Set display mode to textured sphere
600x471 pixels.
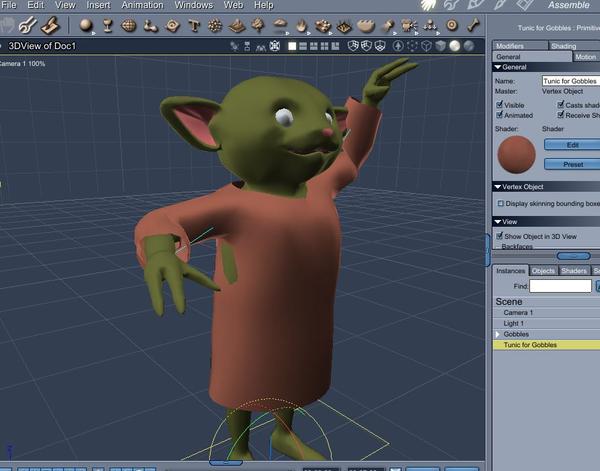tap(469, 46)
